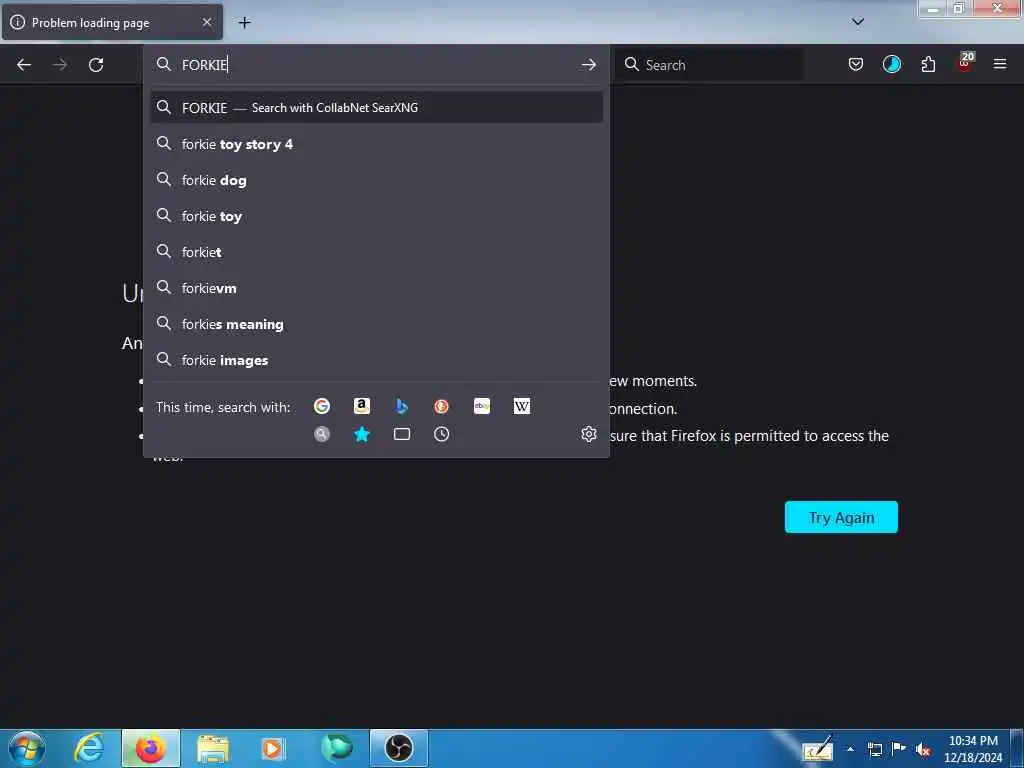This screenshot has width=1024, height=768.
Task: Open the Pocket save icon
Action: [856, 64]
